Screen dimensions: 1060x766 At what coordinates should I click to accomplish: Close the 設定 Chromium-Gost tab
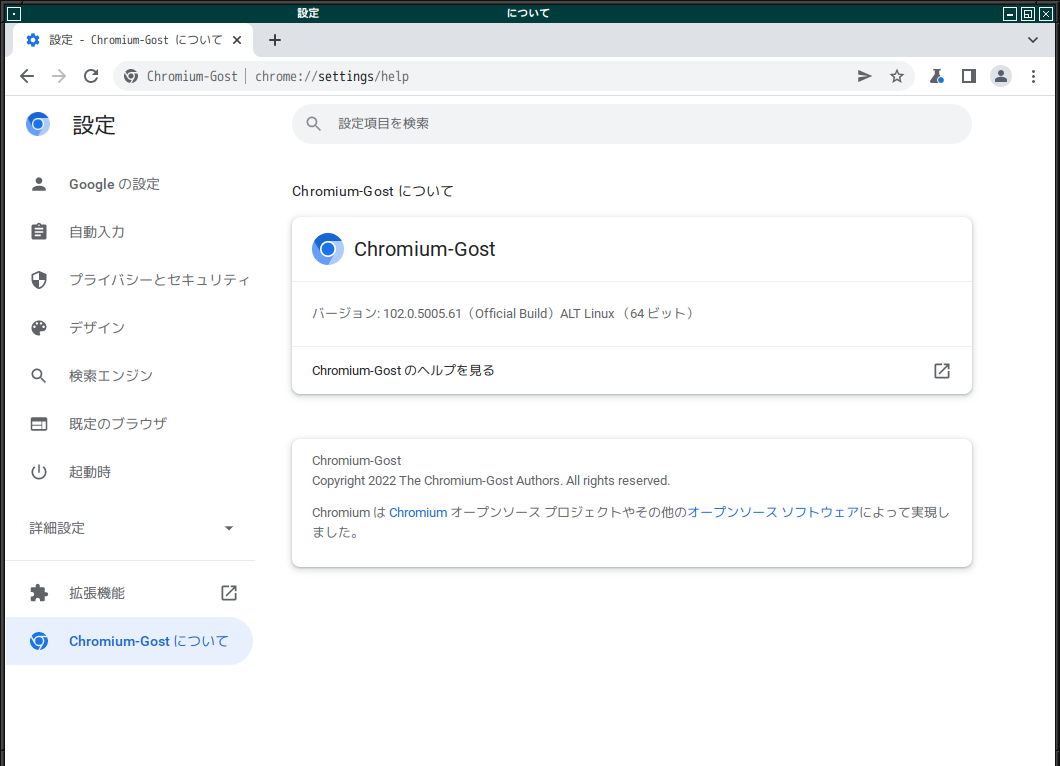[237, 40]
